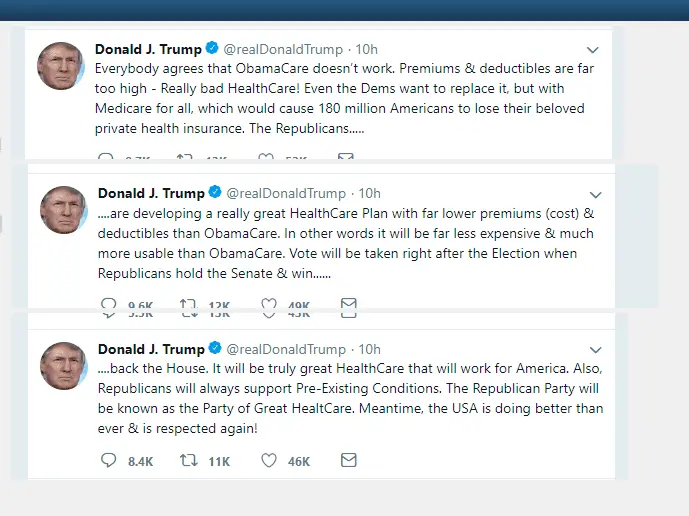This screenshot has height=516, width=689.
Task: Like the tweet with 49K likes
Action: (x=268, y=304)
